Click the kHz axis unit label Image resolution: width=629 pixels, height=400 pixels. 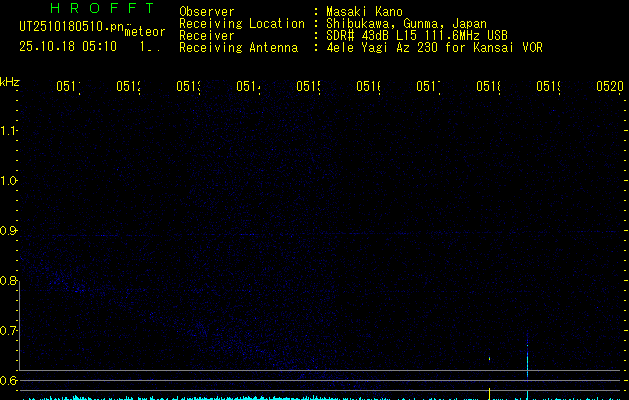coord(10,82)
